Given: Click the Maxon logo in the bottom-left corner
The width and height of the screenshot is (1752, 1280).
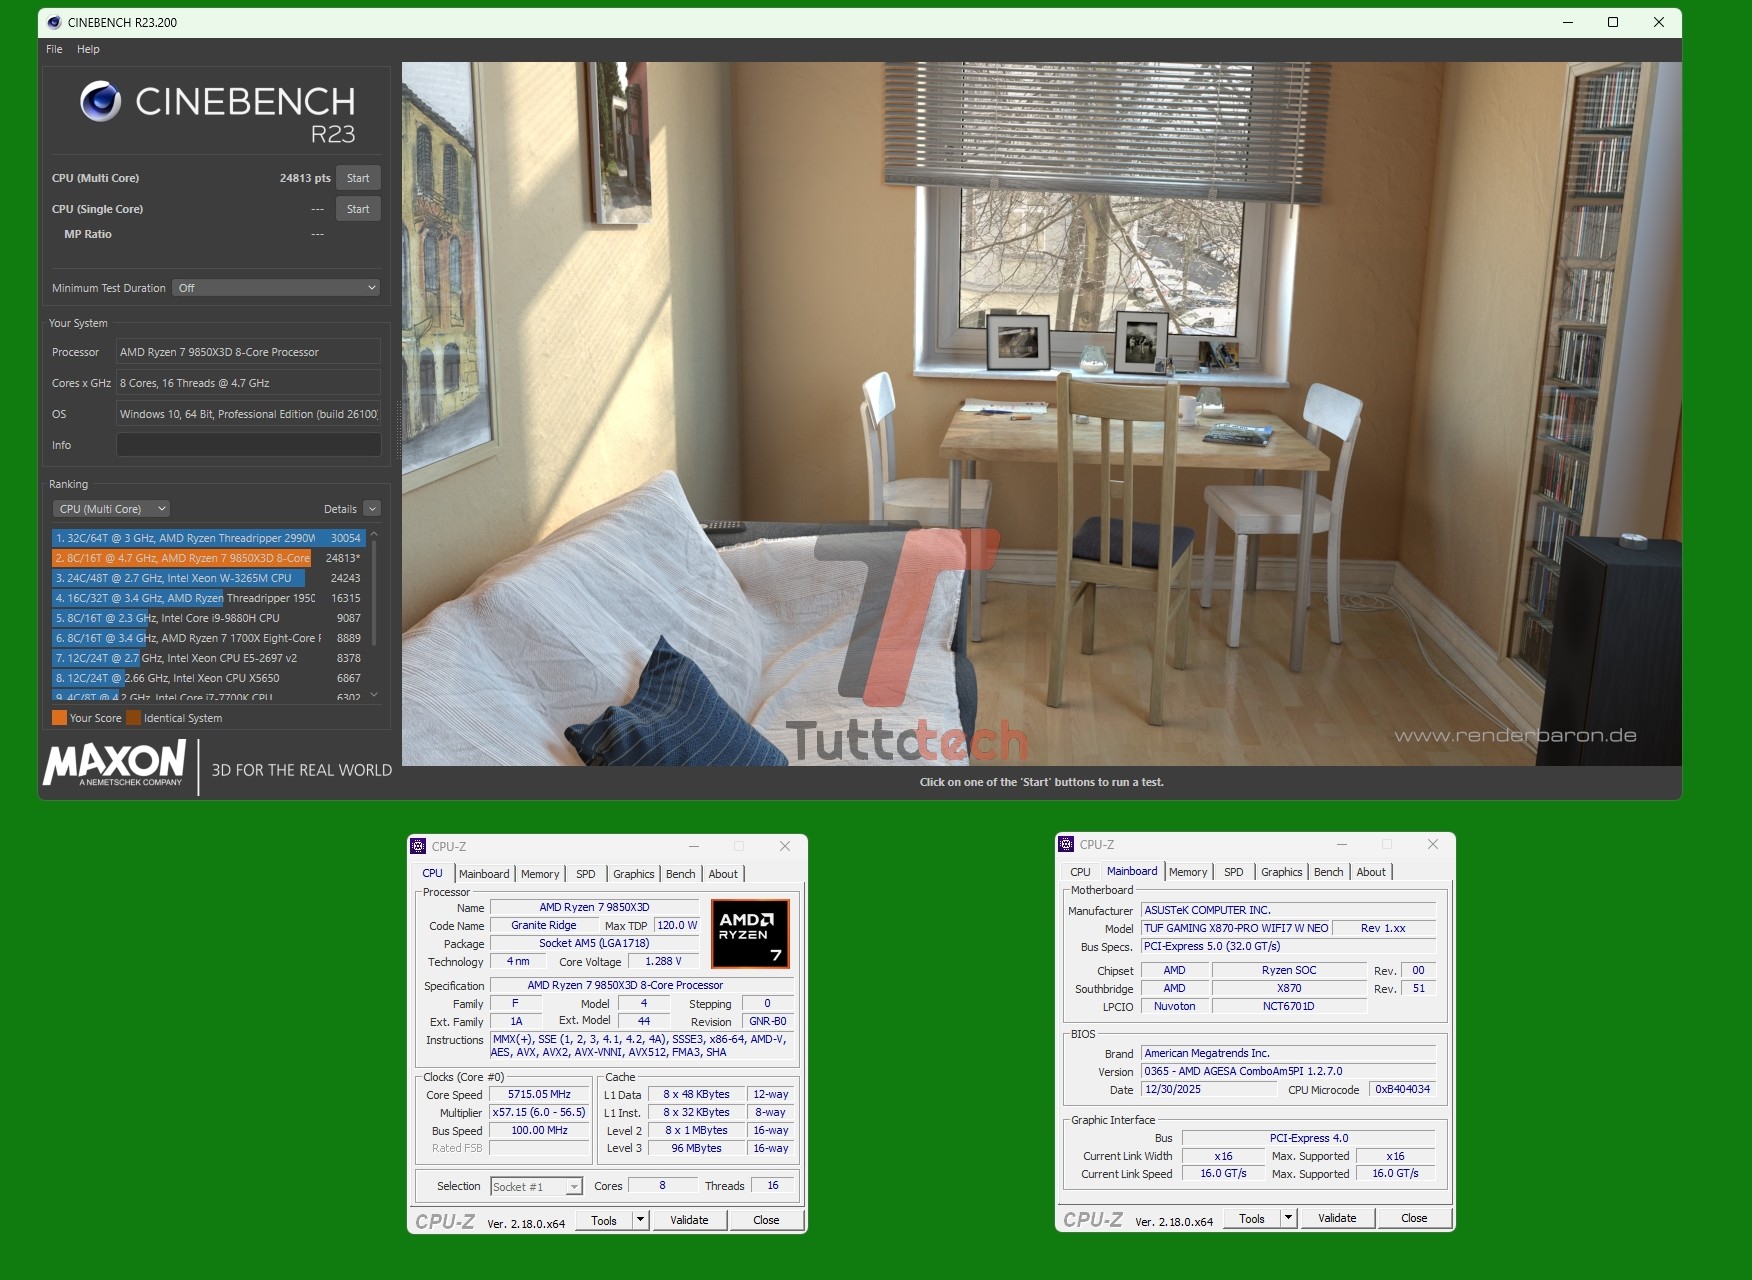Looking at the screenshot, I should coord(115,765).
